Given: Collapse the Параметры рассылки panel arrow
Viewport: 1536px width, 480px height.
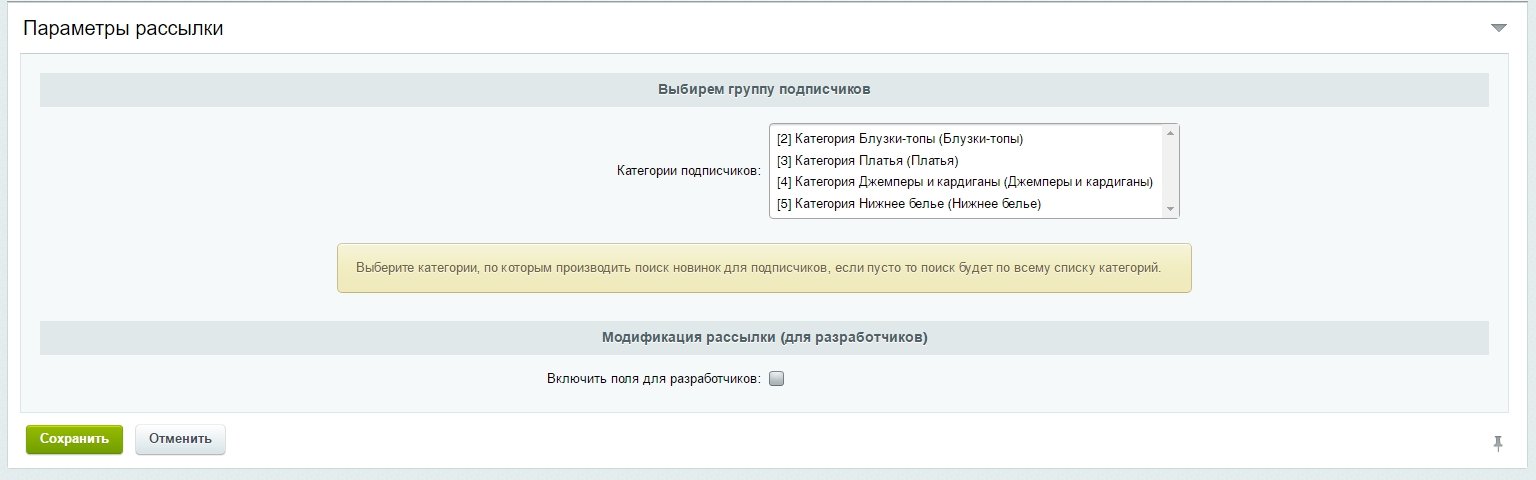Looking at the screenshot, I should click(x=1498, y=28).
